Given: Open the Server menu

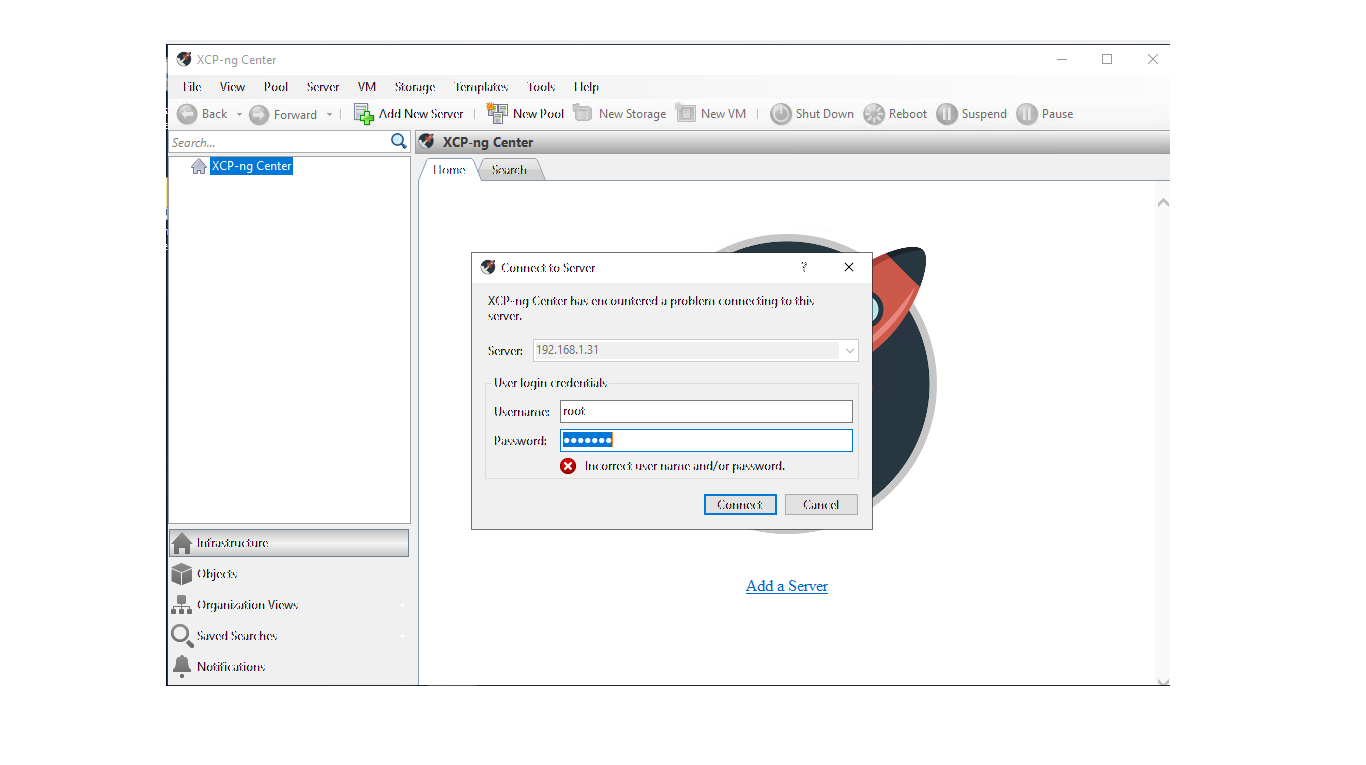Looking at the screenshot, I should [x=323, y=87].
